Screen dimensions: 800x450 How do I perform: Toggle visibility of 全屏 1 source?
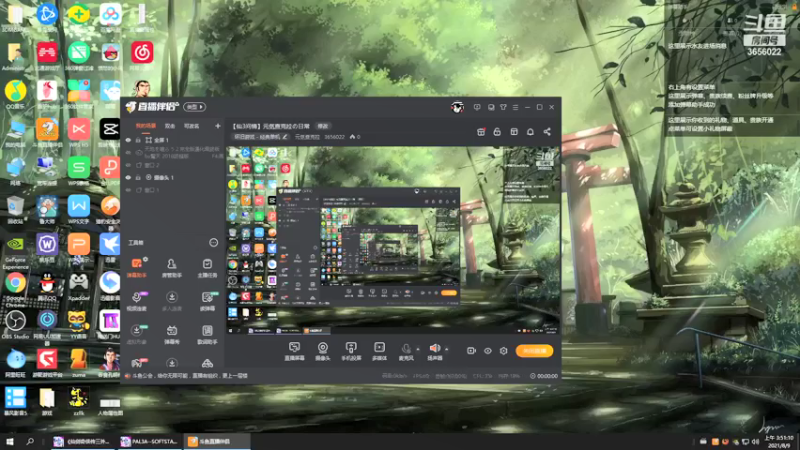(x=128, y=140)
